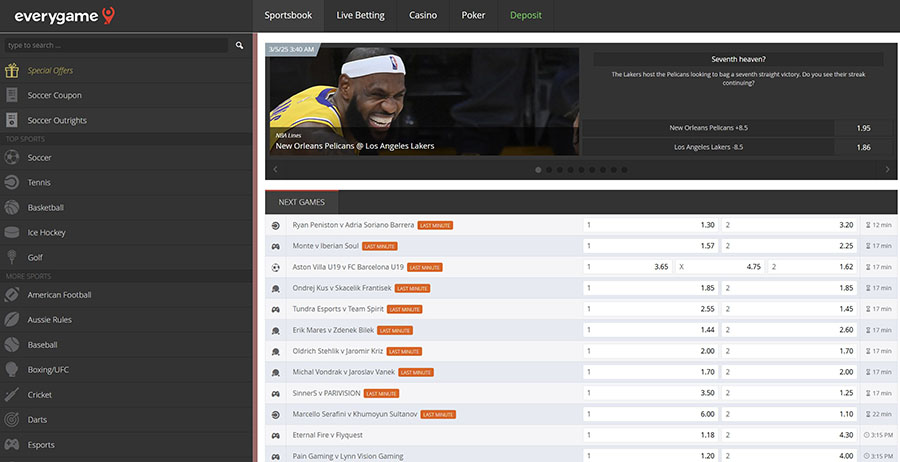Open Special Offers link in sidebar

pos(51,71)
